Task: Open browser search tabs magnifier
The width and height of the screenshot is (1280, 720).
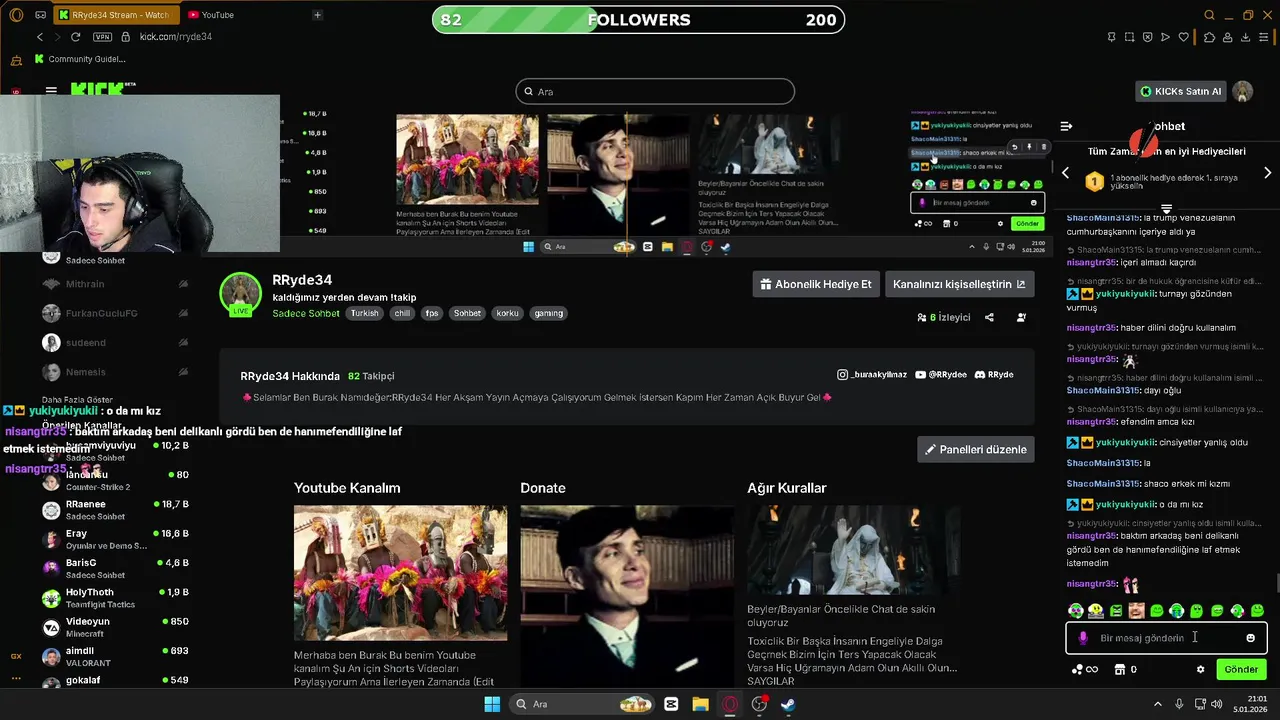Action: [x=1209, y=15]
